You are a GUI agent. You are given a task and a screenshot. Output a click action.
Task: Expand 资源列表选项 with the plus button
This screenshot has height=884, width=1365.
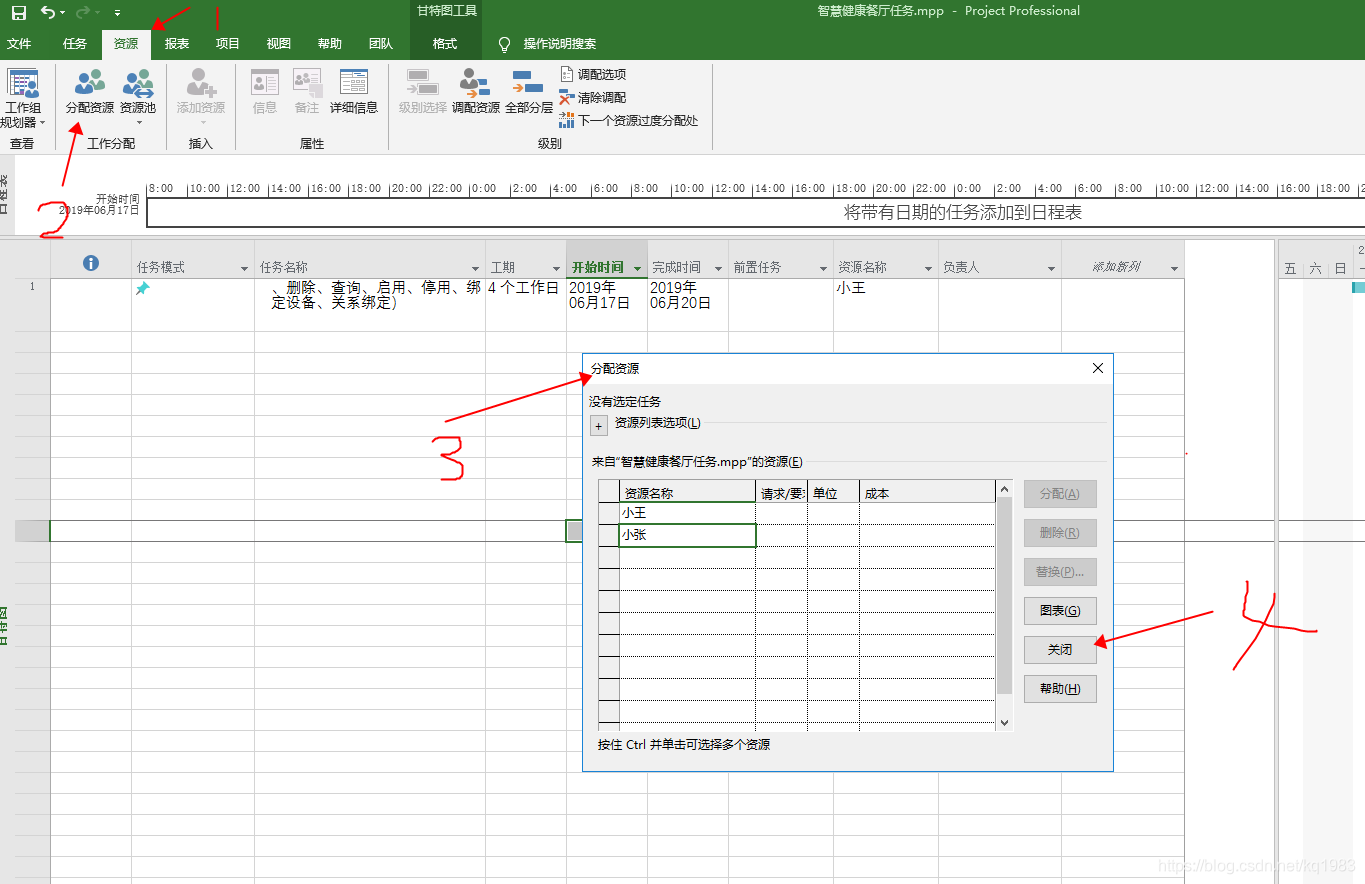pos(599,426)
